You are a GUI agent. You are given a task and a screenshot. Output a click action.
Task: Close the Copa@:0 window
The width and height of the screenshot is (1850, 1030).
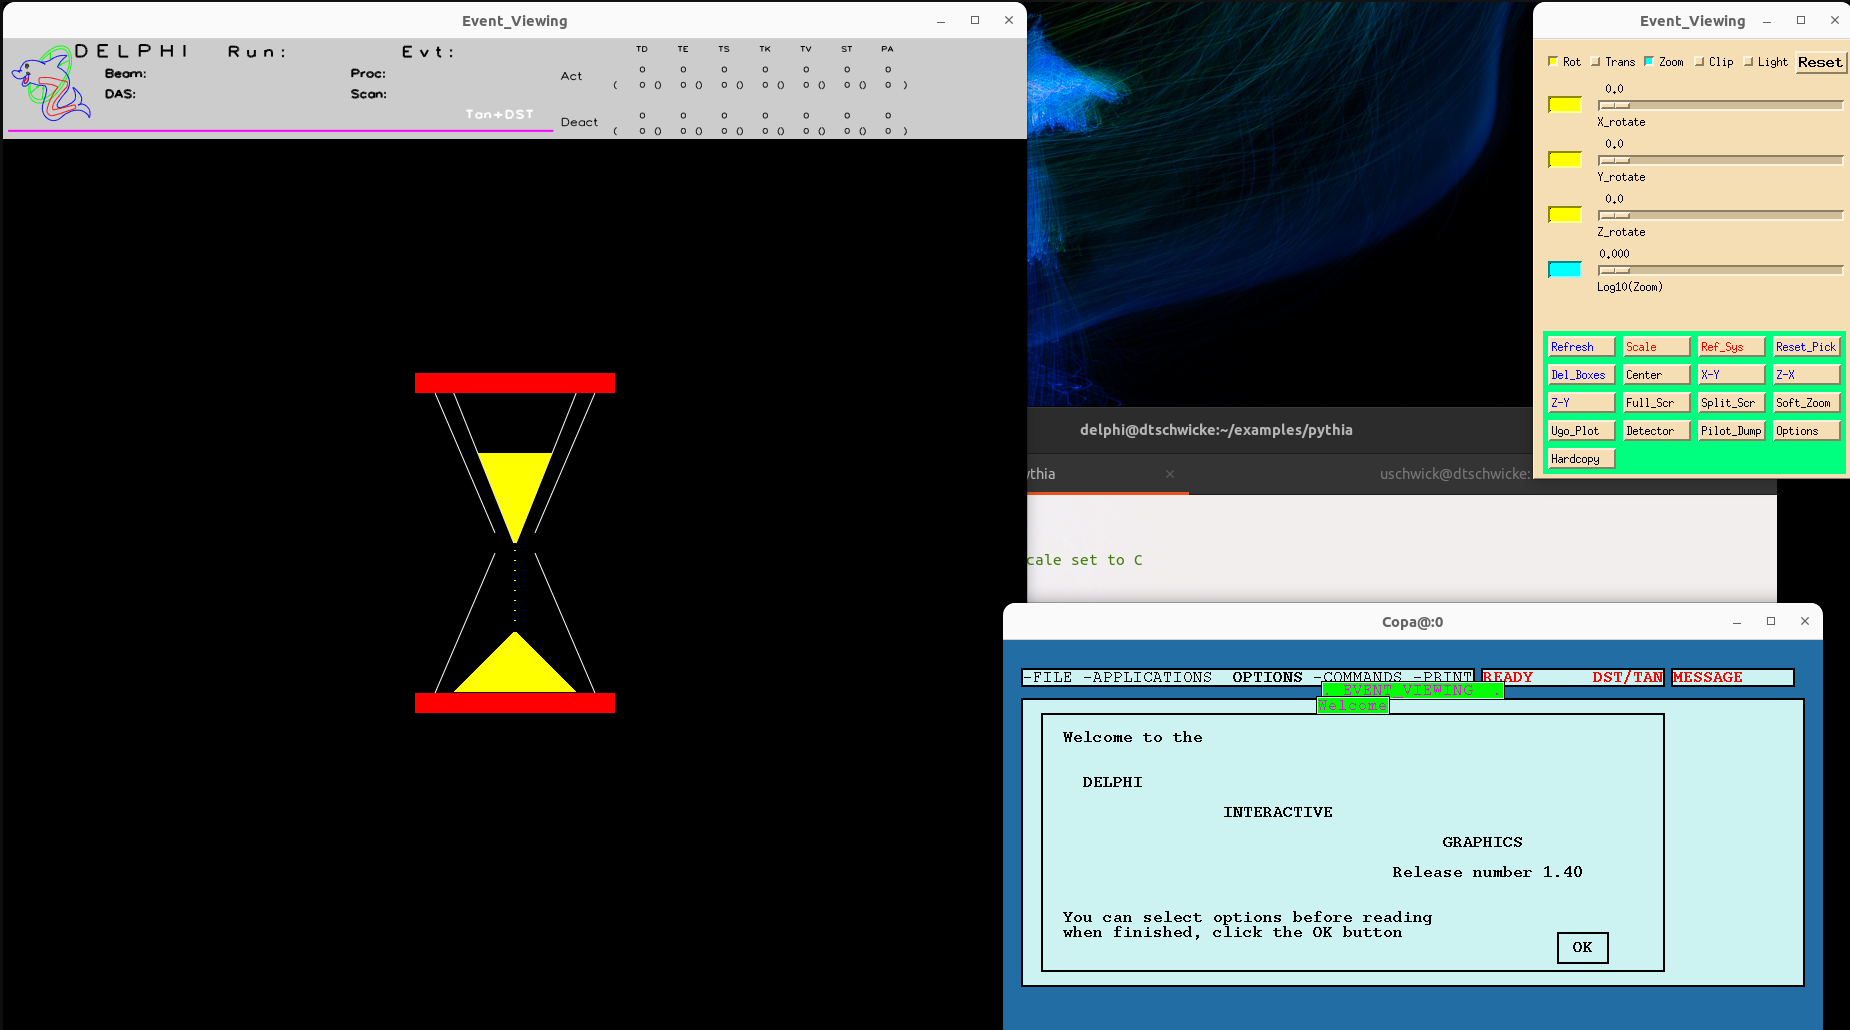coord(1805,621)
